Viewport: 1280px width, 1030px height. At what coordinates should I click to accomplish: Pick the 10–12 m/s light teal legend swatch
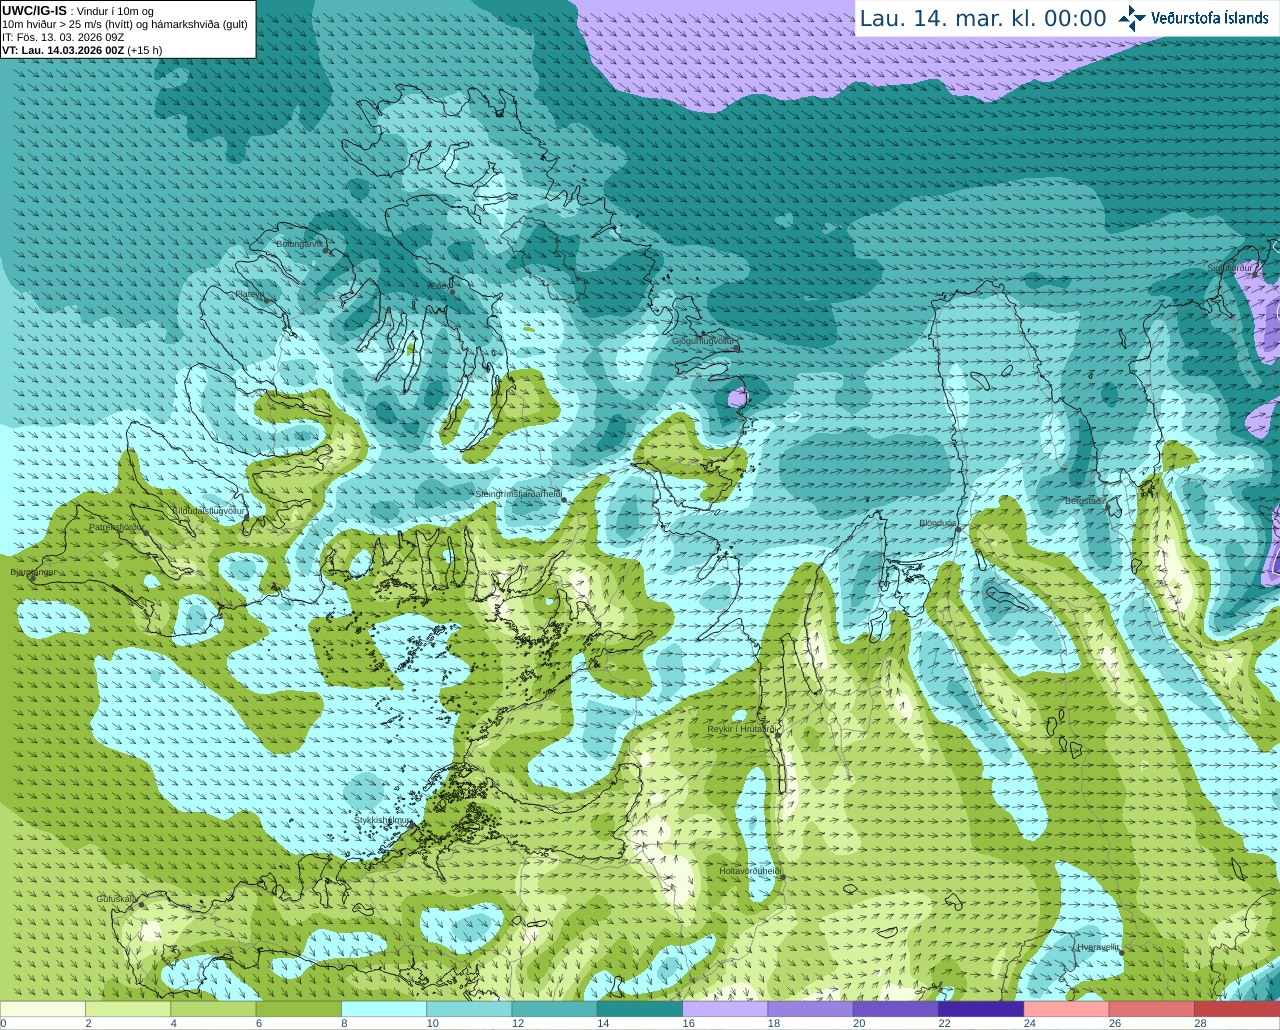[469, 1008]
